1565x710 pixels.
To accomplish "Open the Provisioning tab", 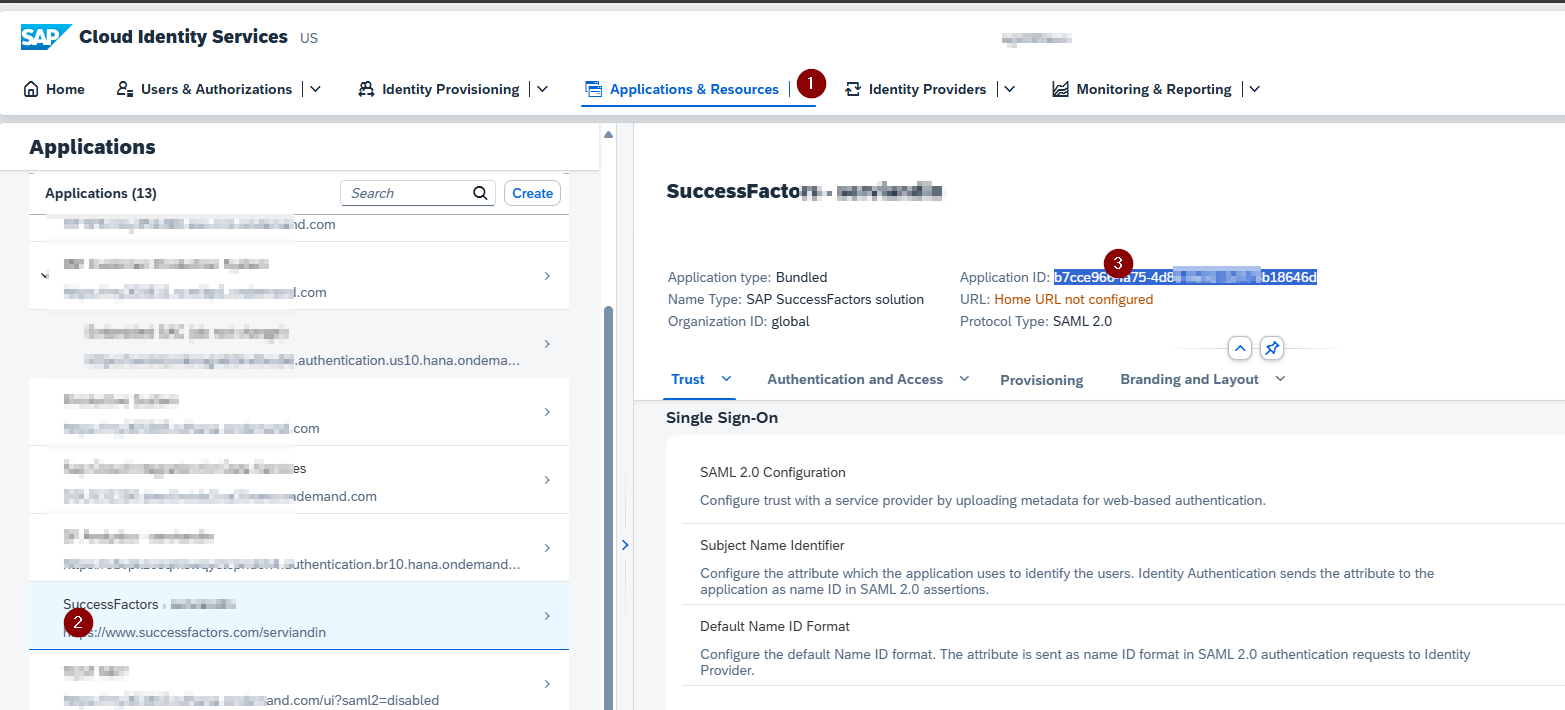I will 1042,380.
